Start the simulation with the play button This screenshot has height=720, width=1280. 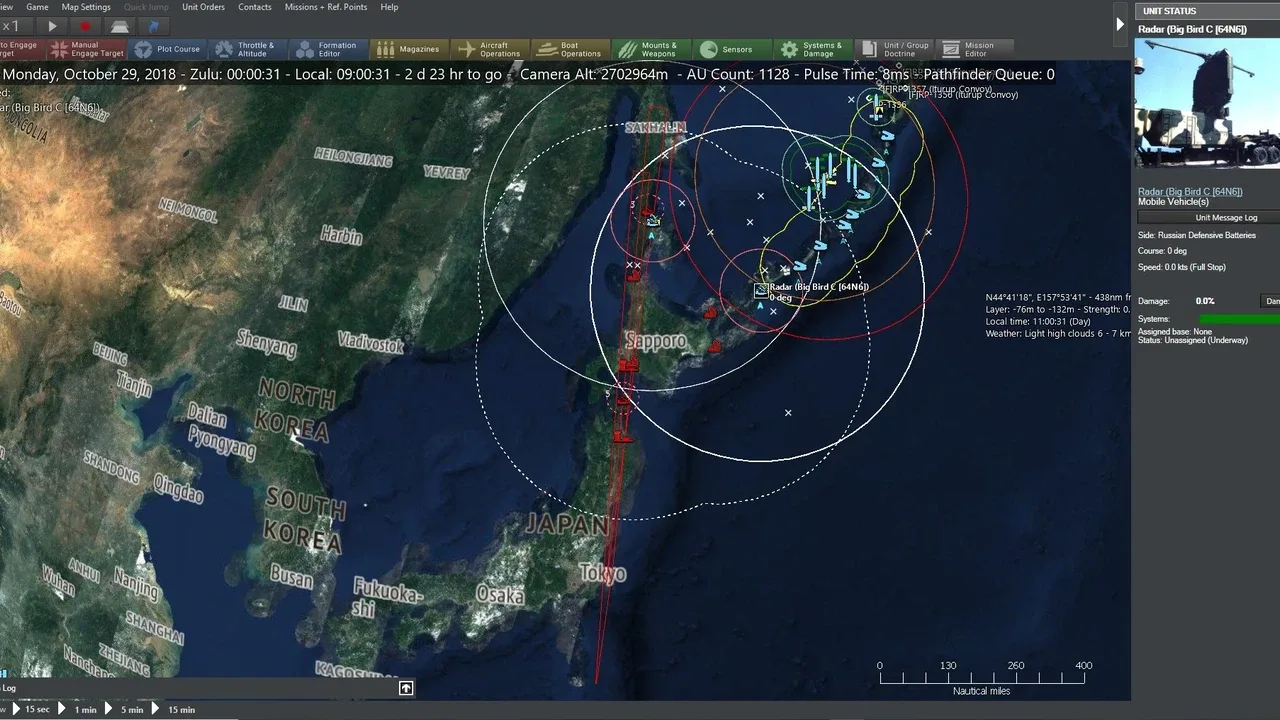coord(52,27)
